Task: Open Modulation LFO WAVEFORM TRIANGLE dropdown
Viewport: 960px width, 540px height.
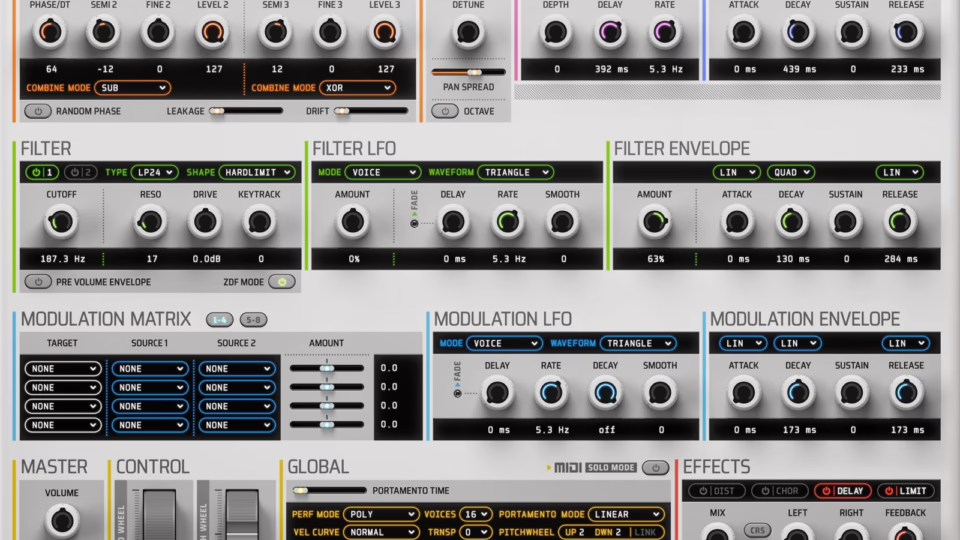Action: [638, 343]
